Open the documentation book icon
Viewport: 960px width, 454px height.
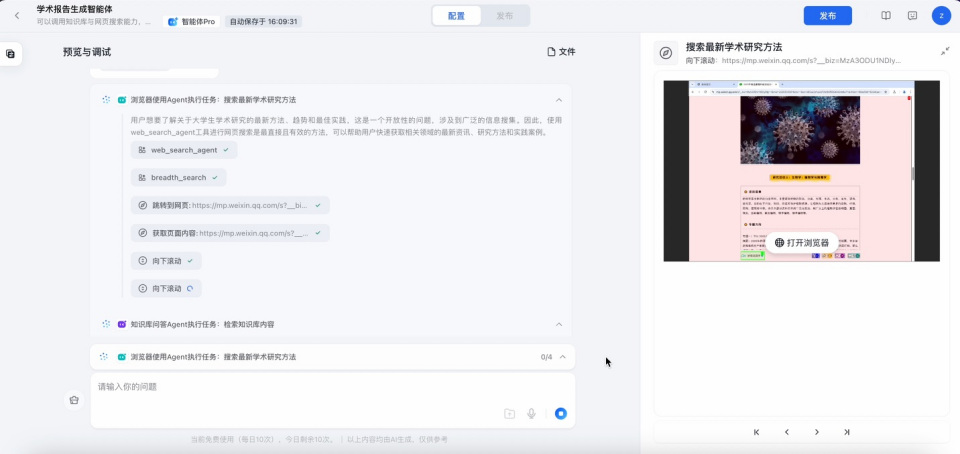[x=886, y=16]
